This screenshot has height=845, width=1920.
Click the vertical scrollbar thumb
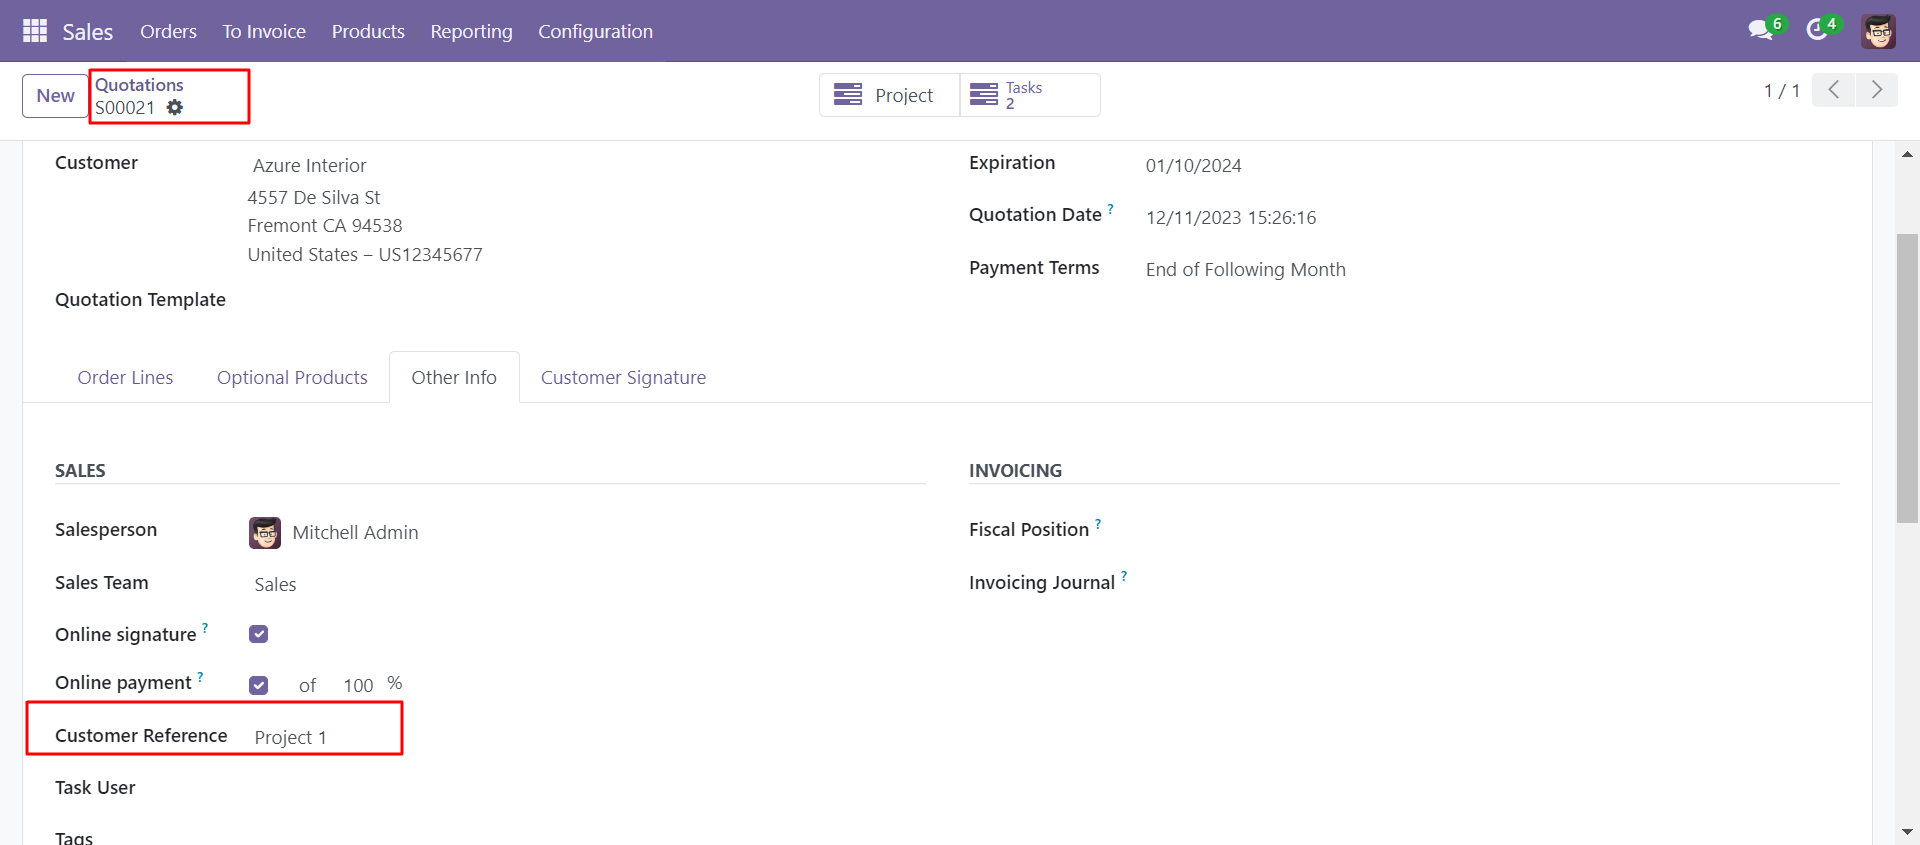click(x=1907, y=378)
